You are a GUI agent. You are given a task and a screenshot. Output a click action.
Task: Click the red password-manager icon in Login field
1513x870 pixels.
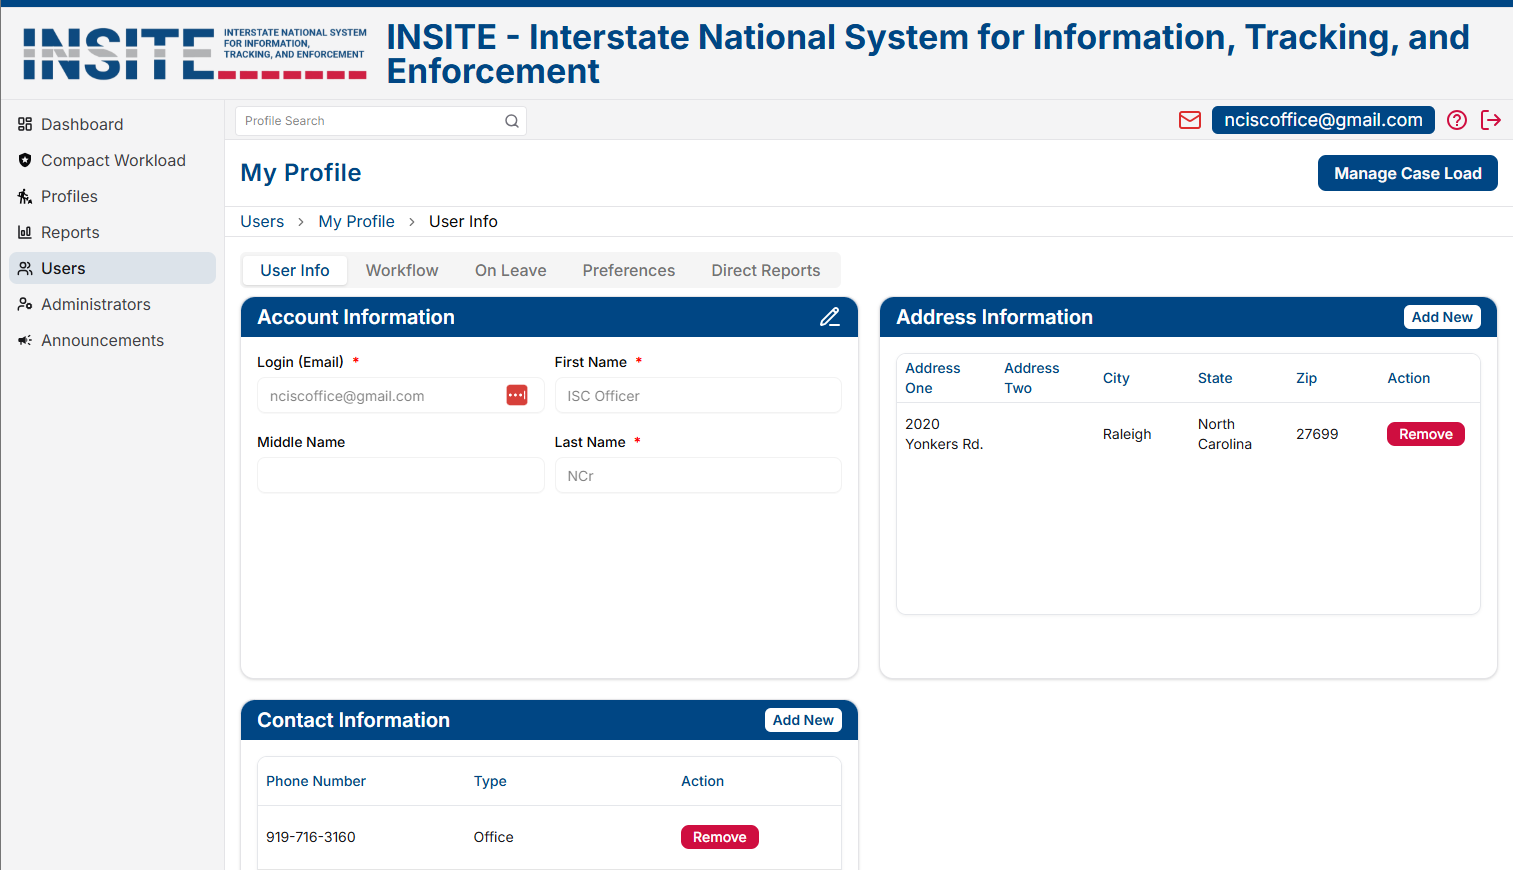tap(517, 395)
